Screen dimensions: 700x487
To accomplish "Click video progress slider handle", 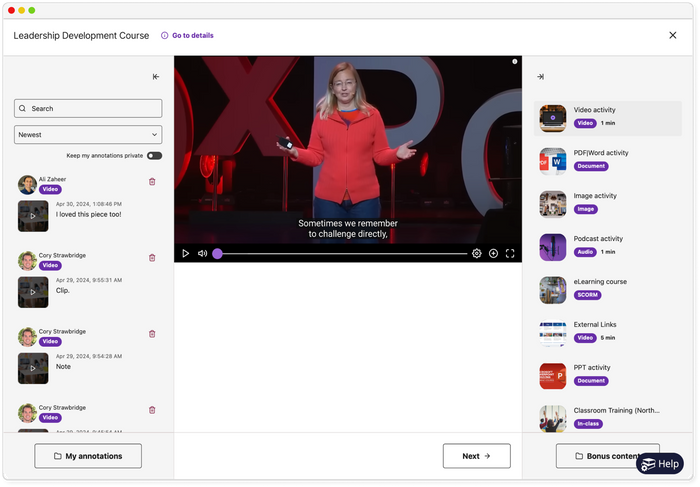I will coord(217,254).
